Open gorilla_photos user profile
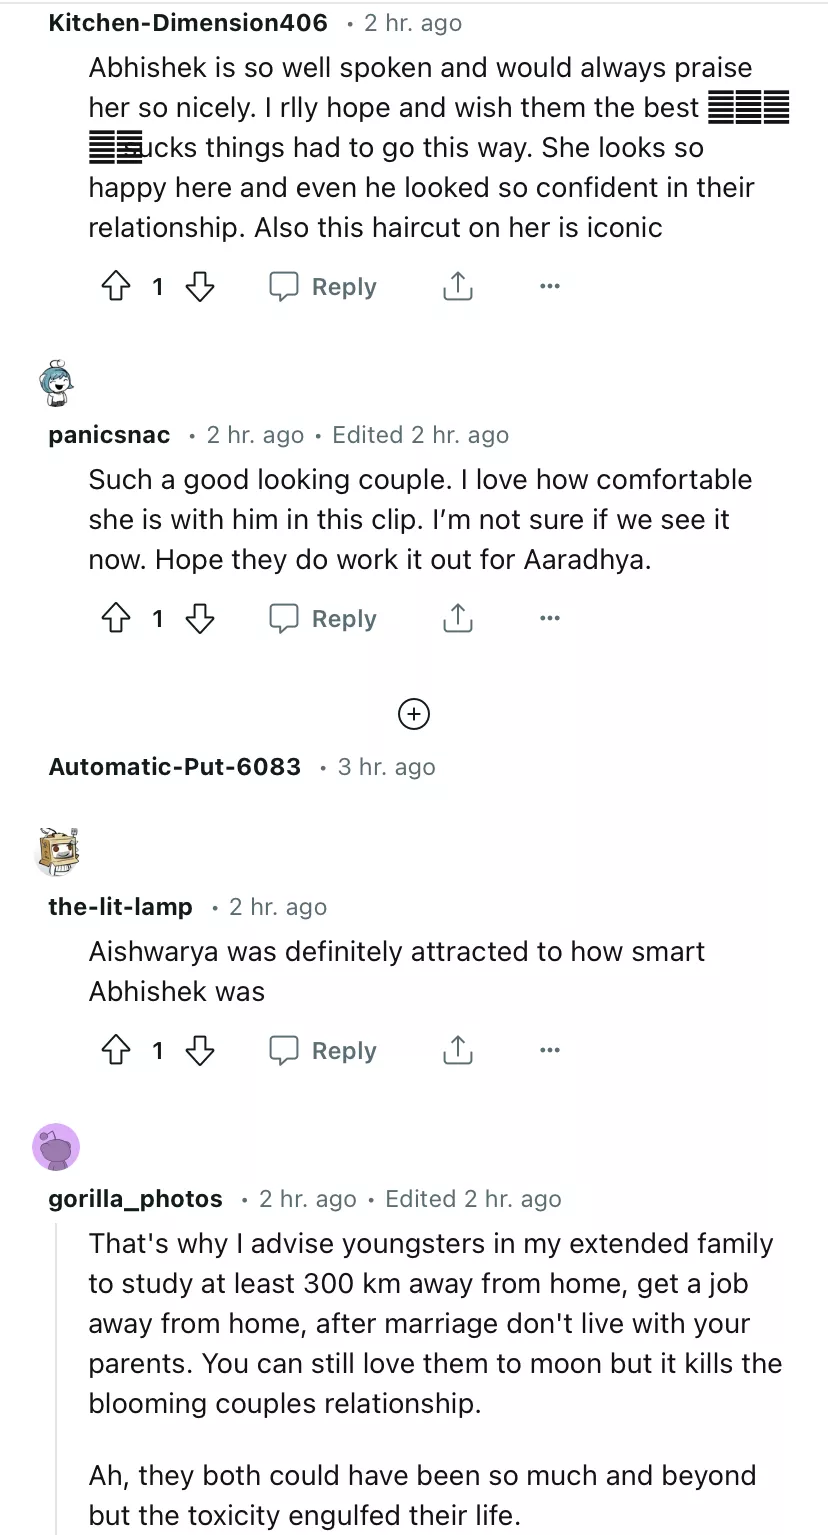This screenshot has height=1535, width=828. [135, 1199]
